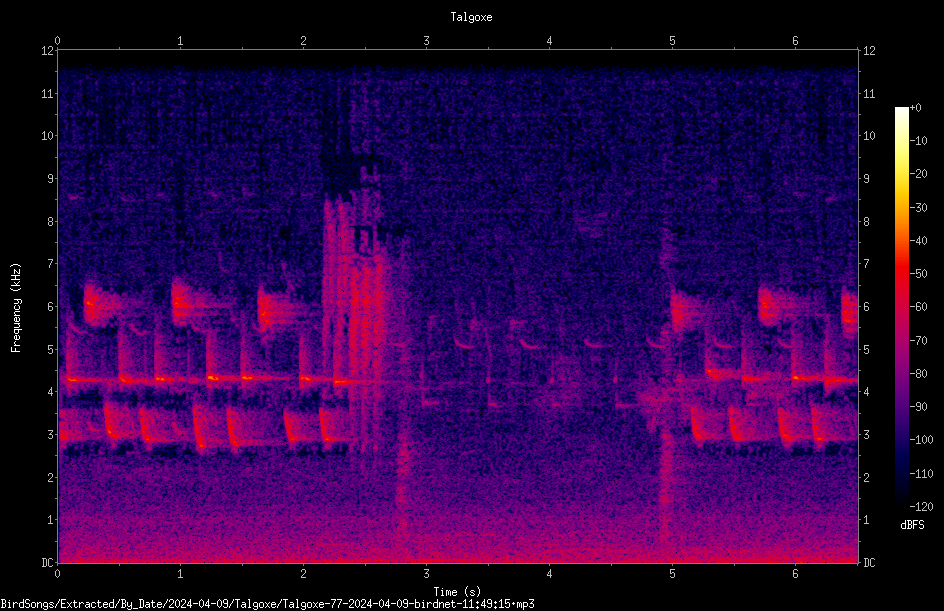Click the -50 red region of colorbar

point(901,273)
